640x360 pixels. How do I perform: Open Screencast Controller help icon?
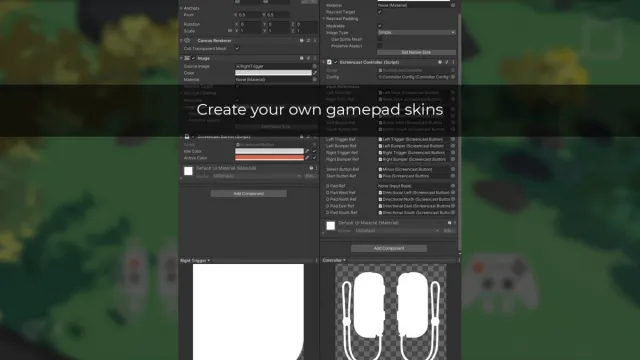coord(440,62)
